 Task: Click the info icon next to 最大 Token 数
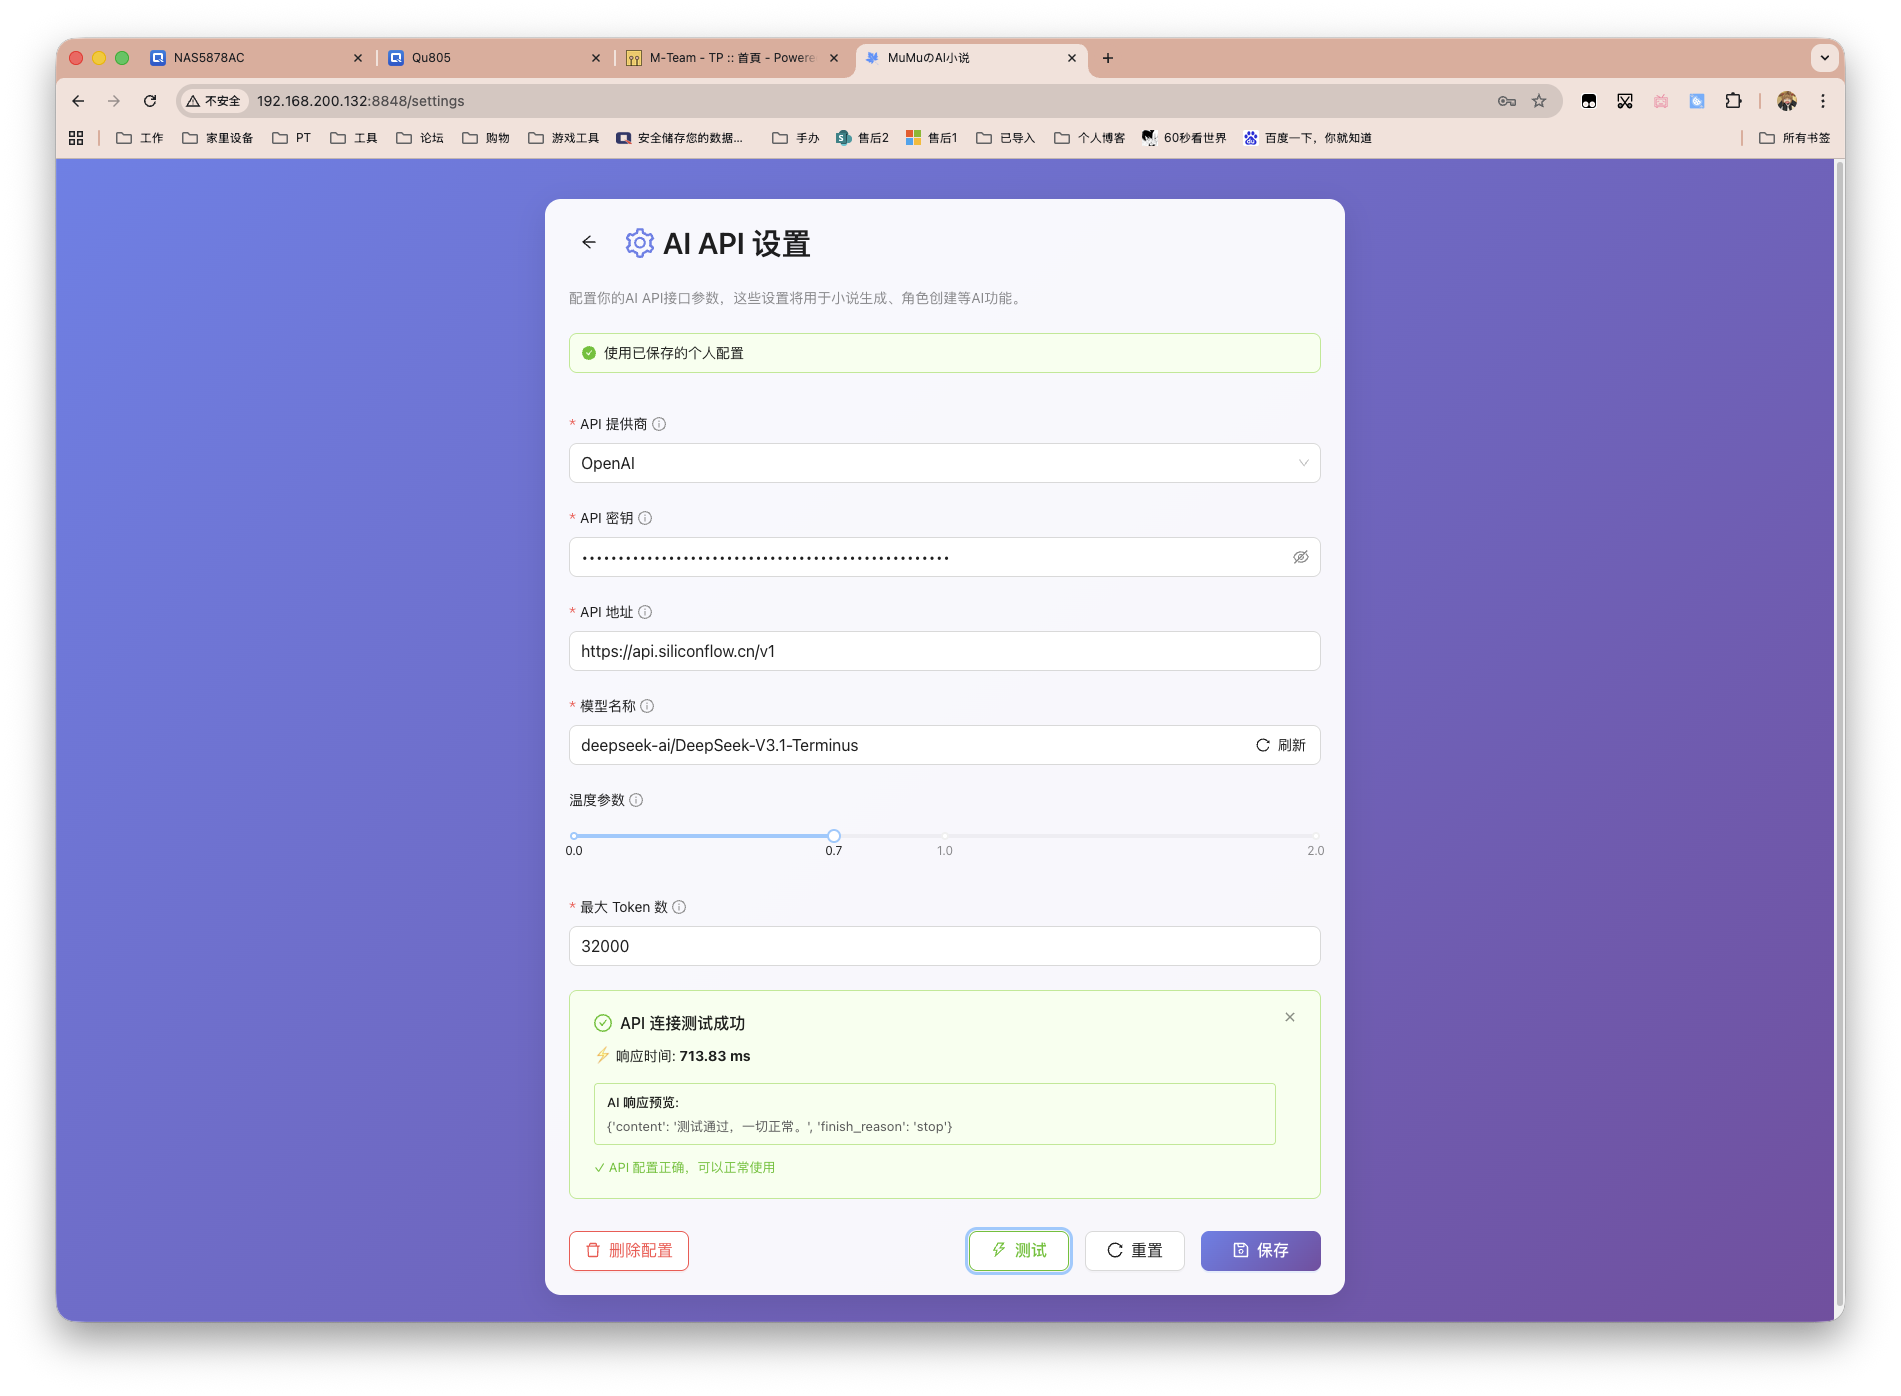(679, 907)
